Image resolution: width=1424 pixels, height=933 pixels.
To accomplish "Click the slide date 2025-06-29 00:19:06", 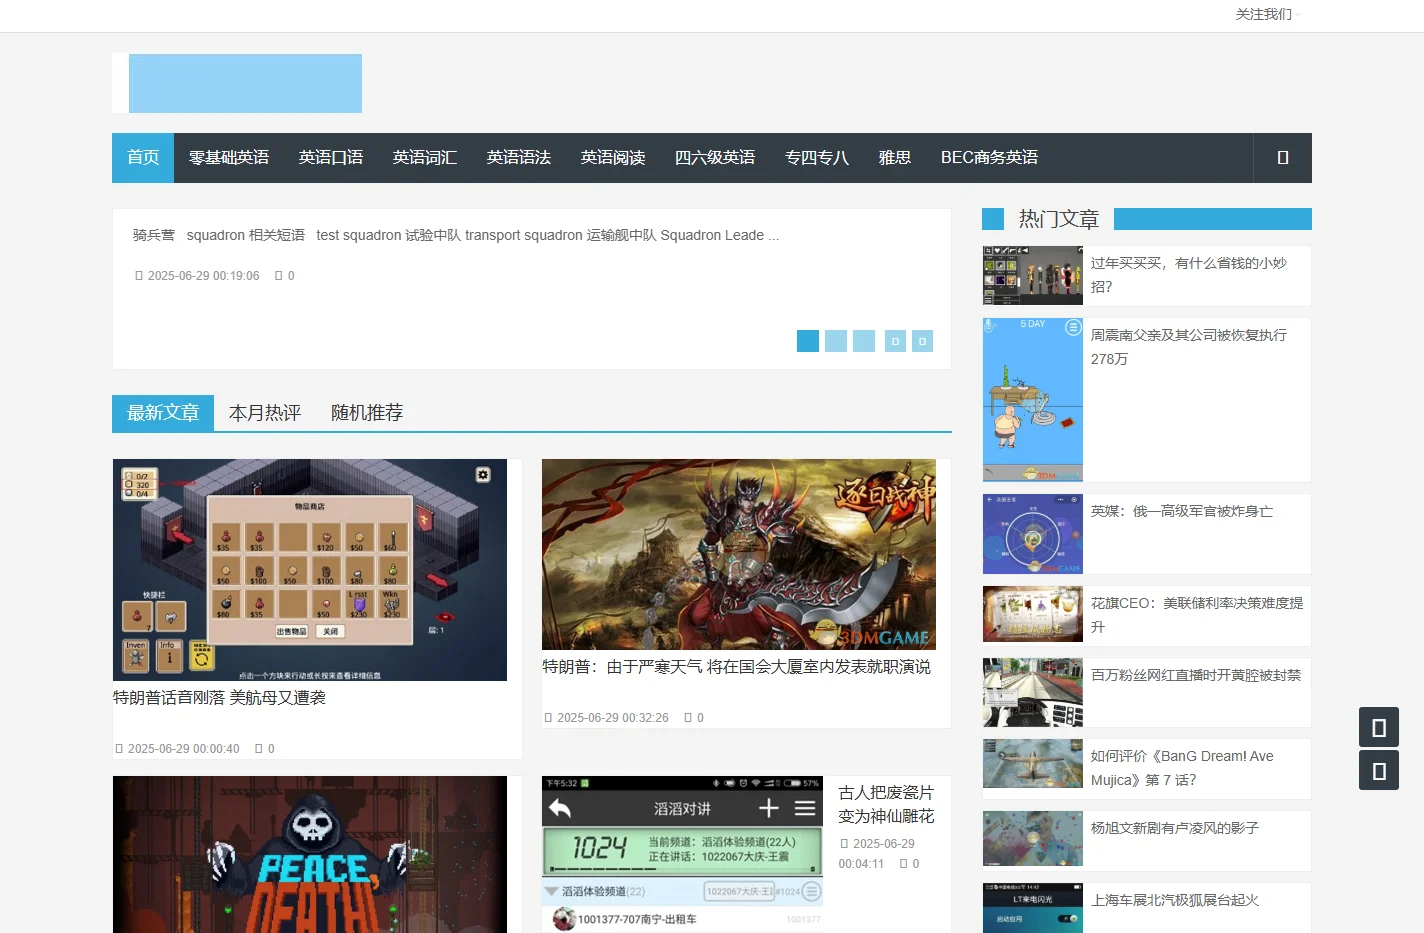I will pyautogui.click(x=203, y=276).
